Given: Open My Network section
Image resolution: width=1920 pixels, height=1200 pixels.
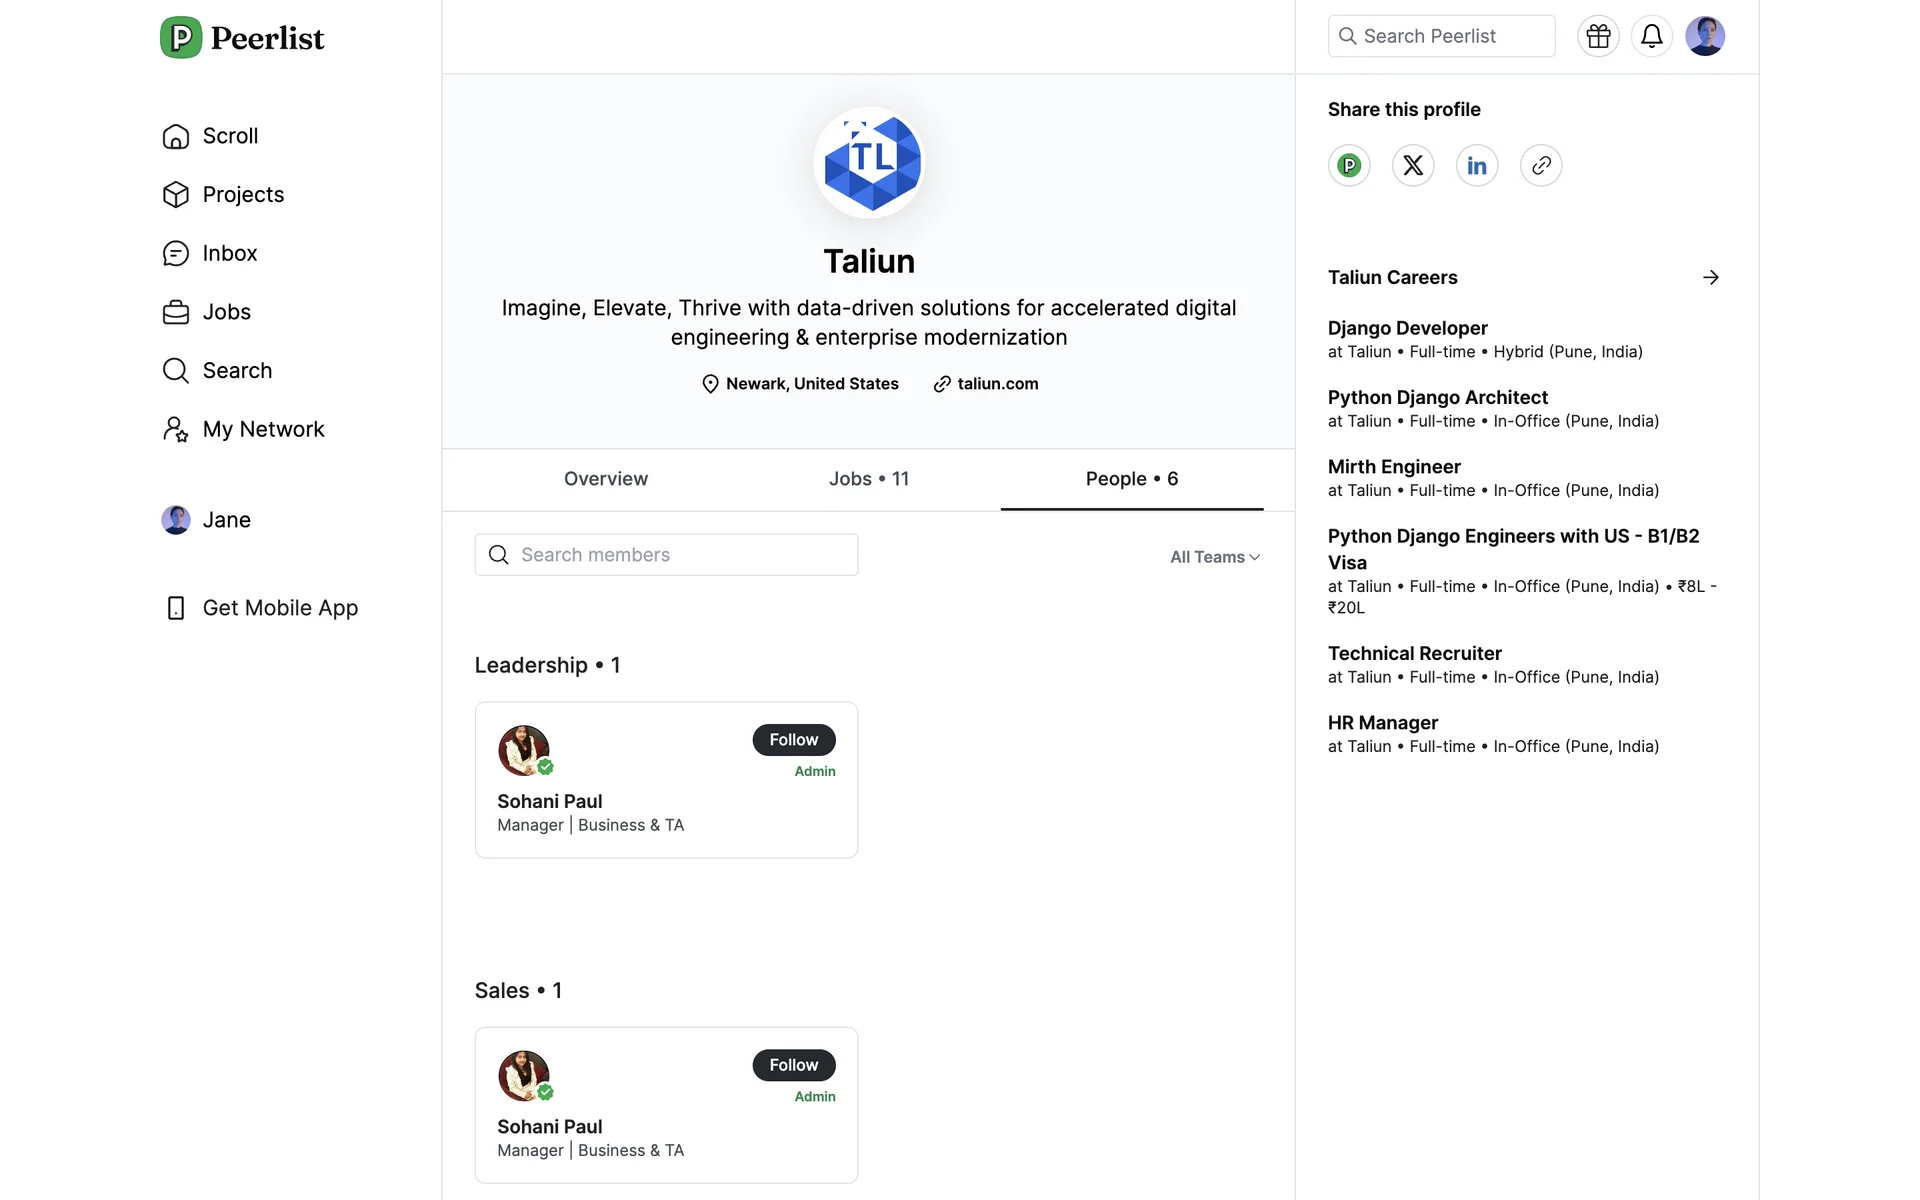Looking at the screenshot, I should pos(264,428).
